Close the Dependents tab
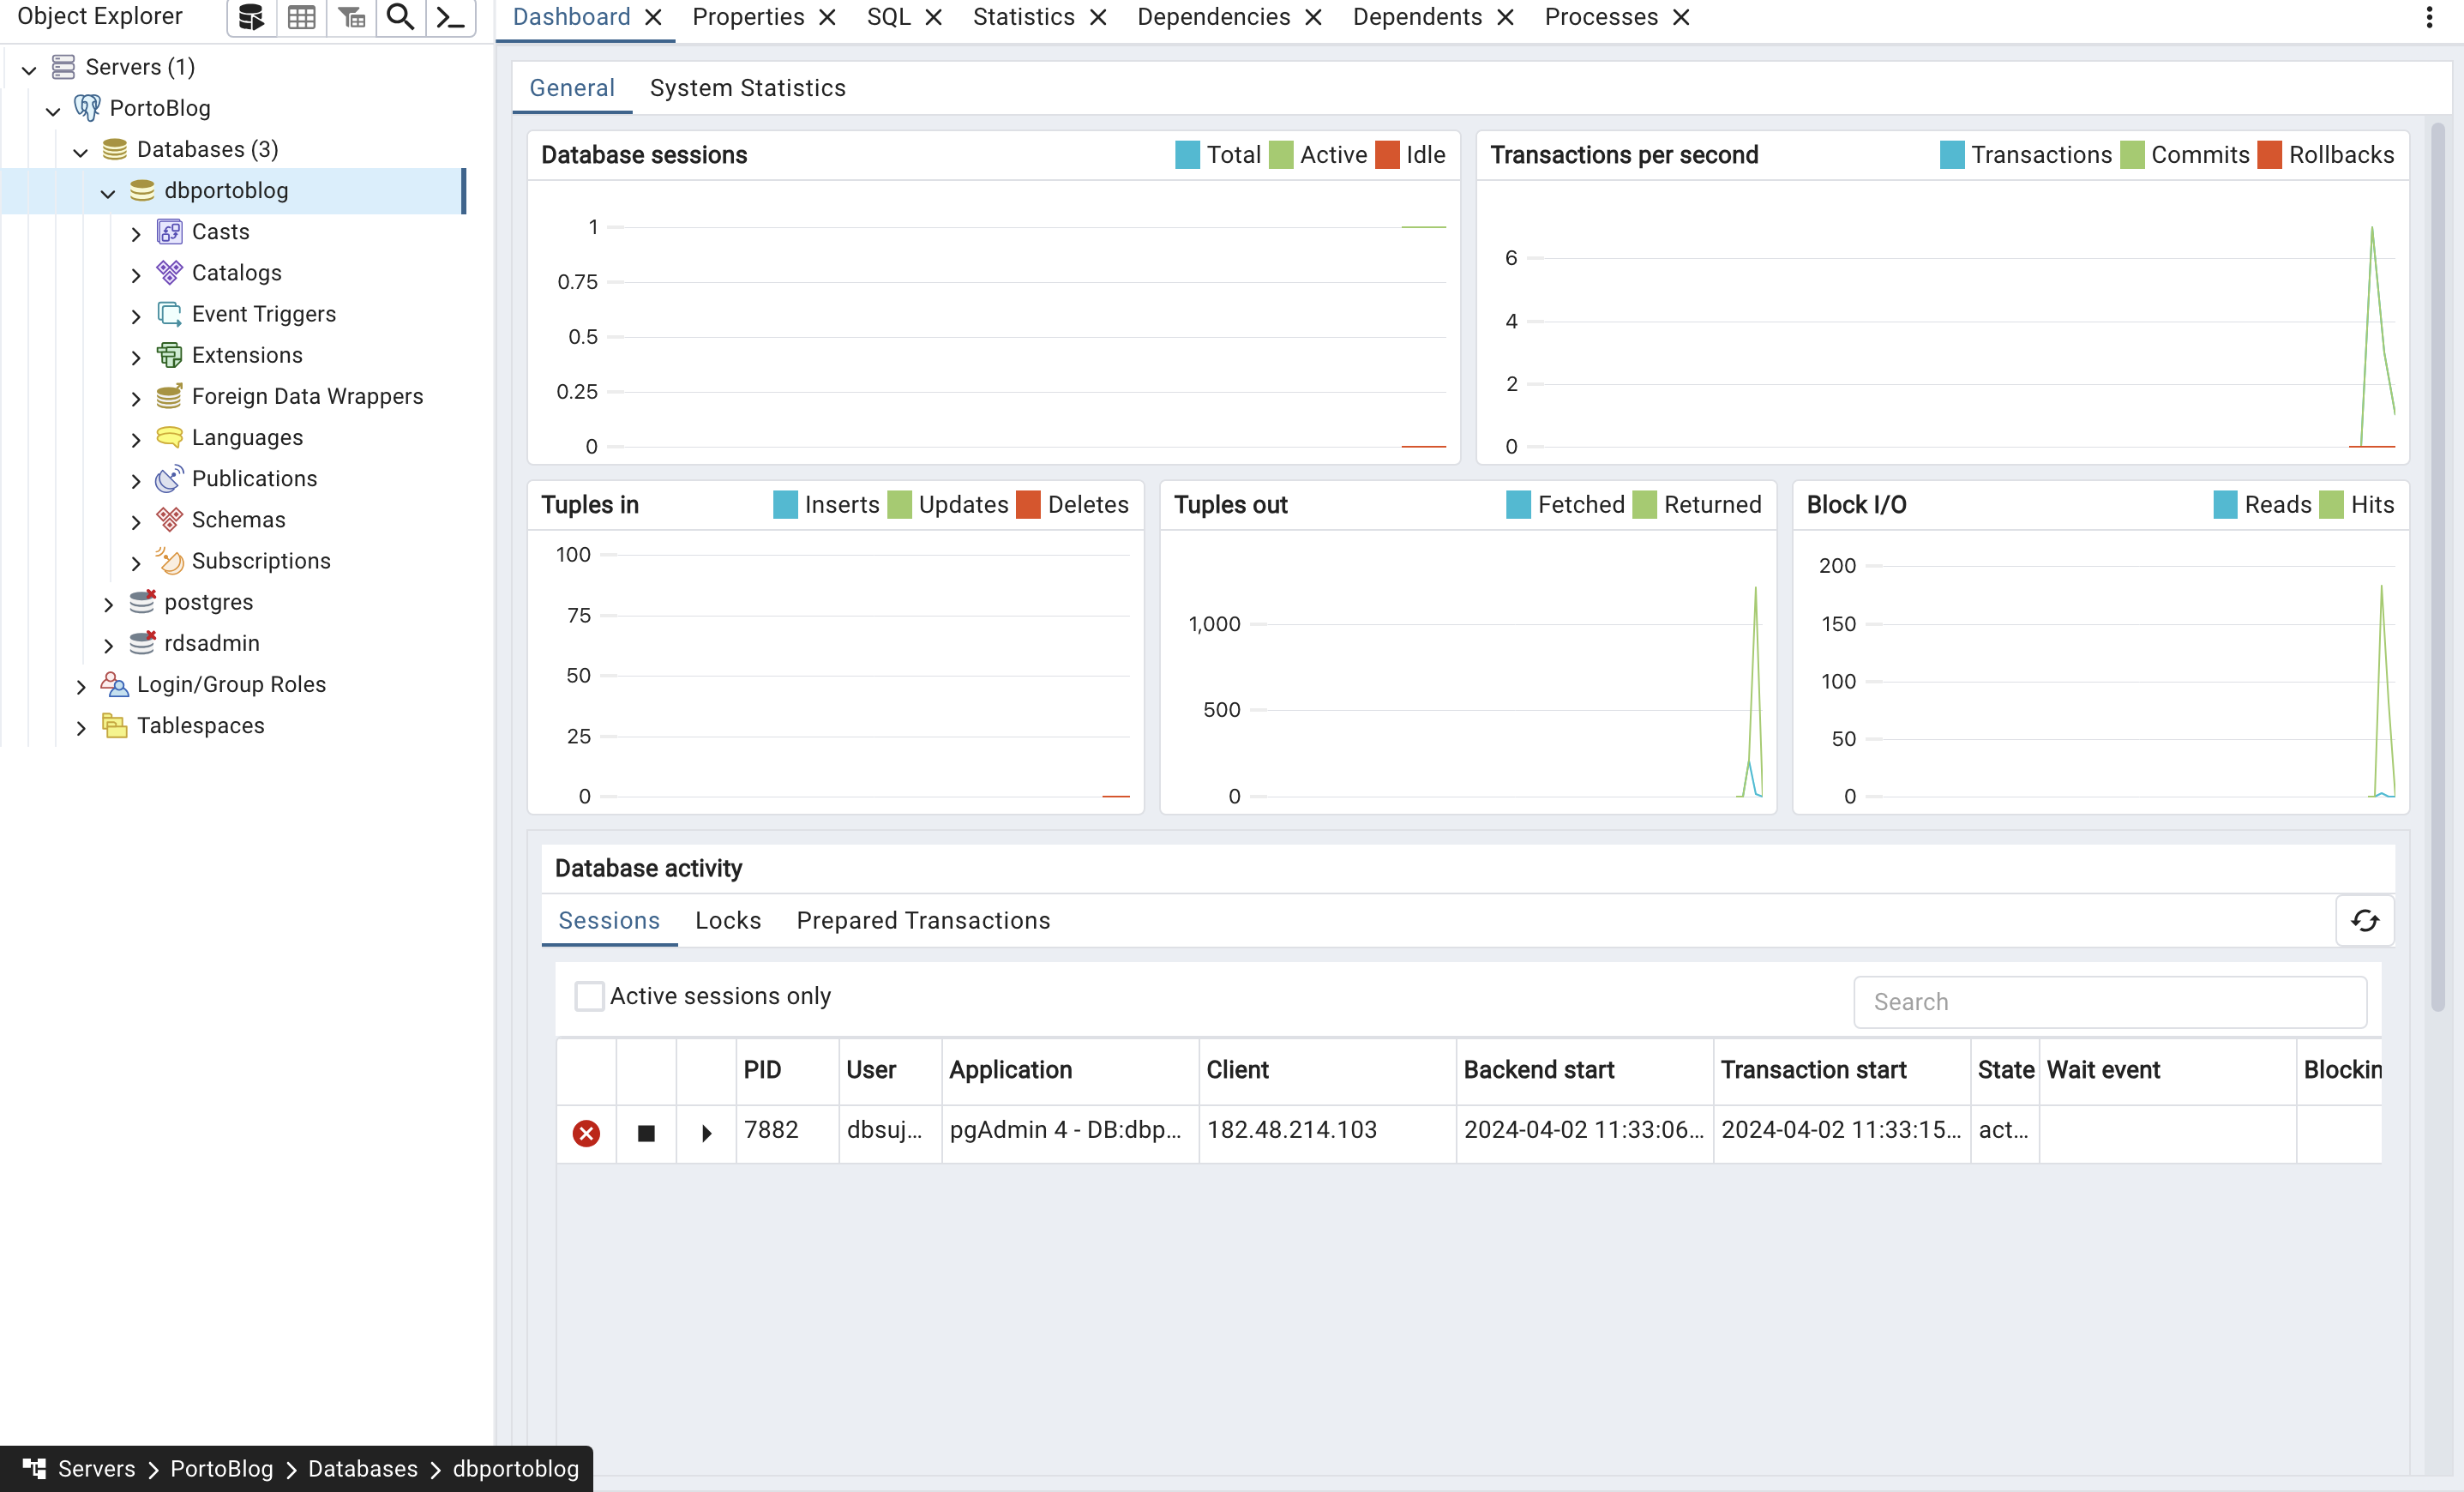Viewport: 2464px width, 1492px height. pyautogui.click(x=1505, y=17)
